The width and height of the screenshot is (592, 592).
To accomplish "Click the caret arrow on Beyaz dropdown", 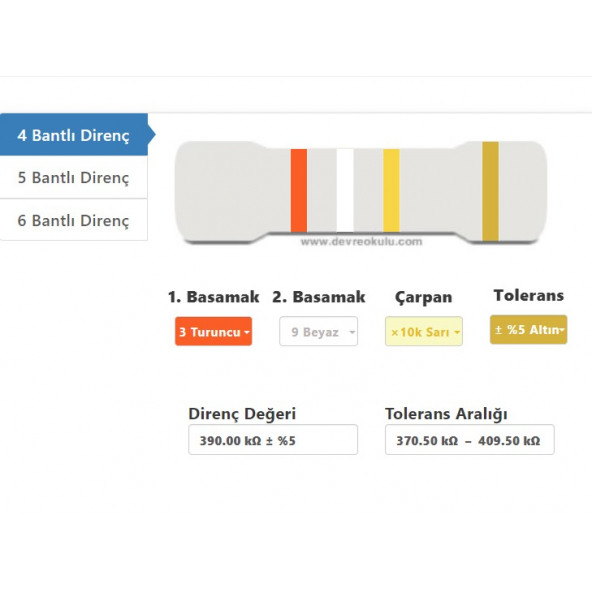I will coord(352,333).
